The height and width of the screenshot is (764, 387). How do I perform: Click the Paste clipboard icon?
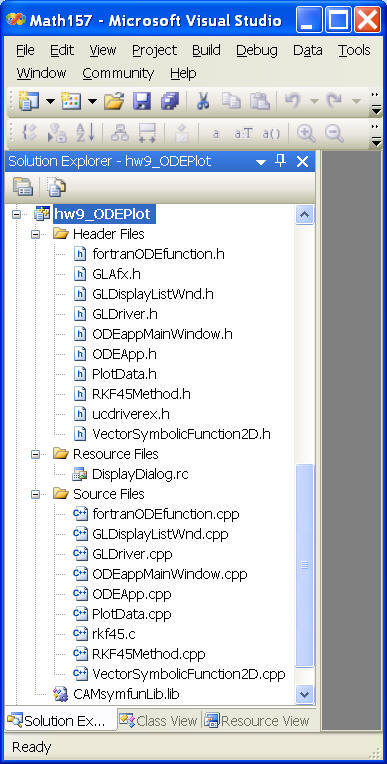click(x=260, y=101)
